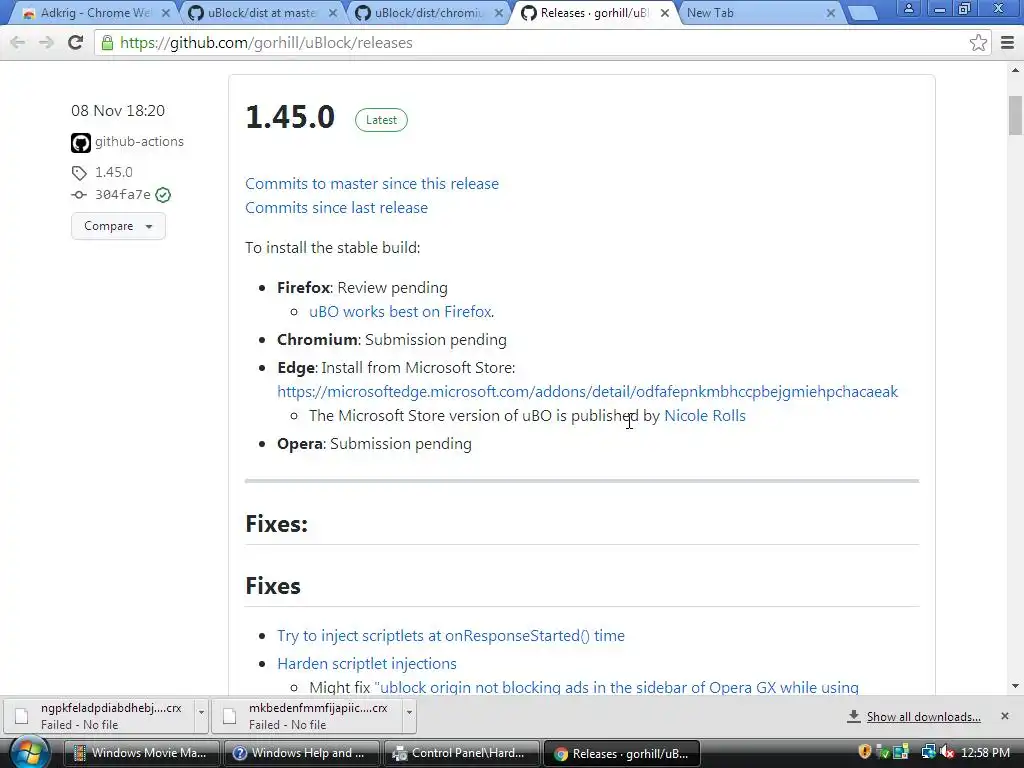Image resolution: width=1024 pixels, height=768 pixels.
Task: Open Control Panel\Hardware window from taskbar
Action: (461, 753)
